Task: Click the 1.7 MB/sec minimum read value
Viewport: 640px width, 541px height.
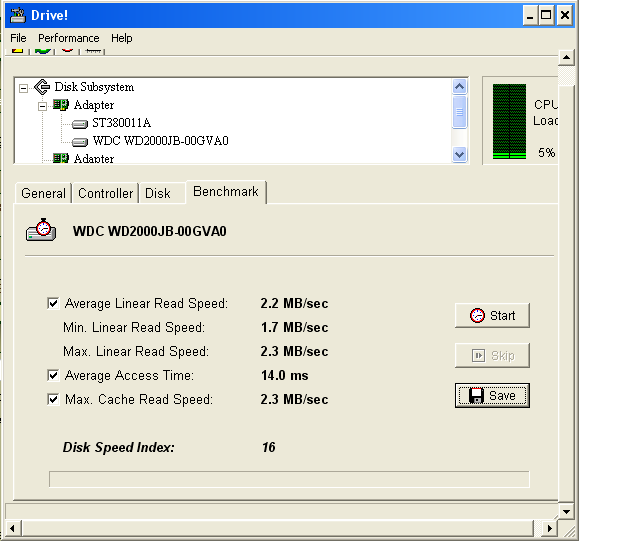Action: click(294, 327)
